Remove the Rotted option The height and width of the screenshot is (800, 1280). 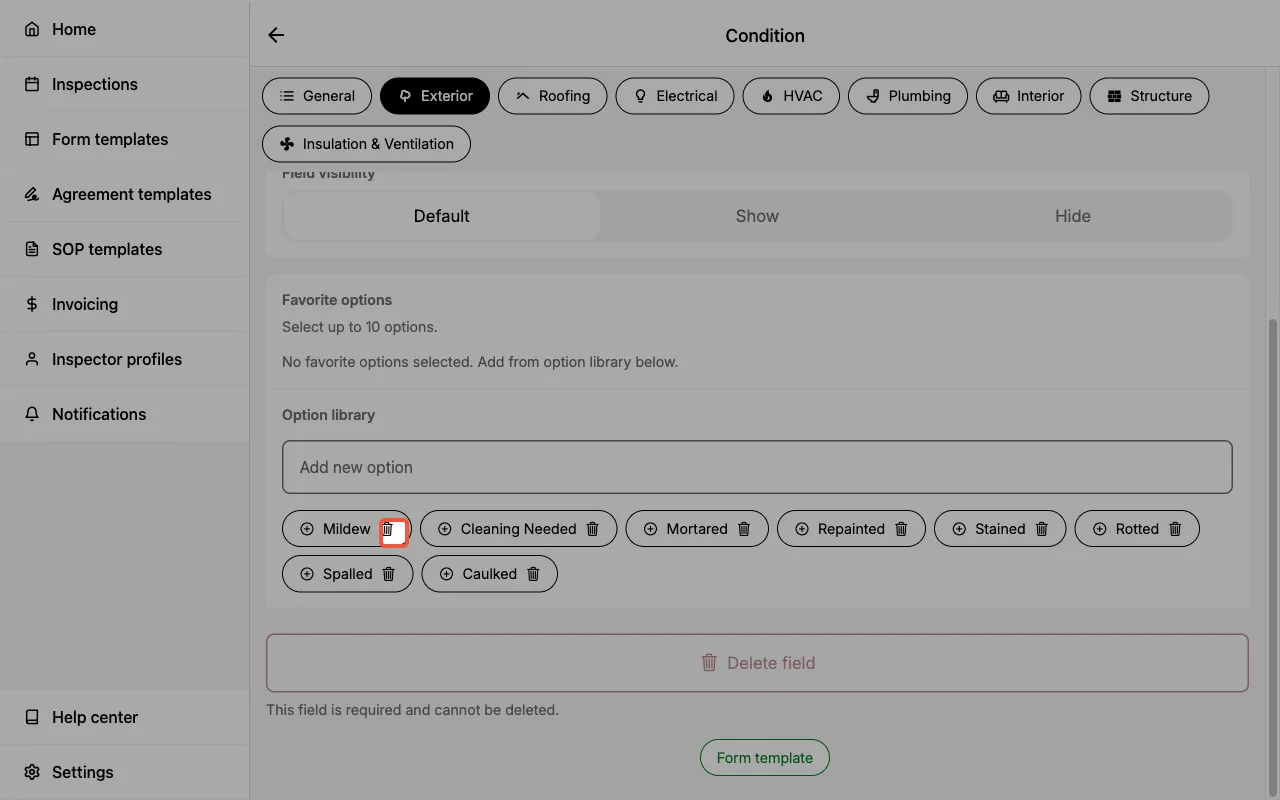pos(1176,528)
